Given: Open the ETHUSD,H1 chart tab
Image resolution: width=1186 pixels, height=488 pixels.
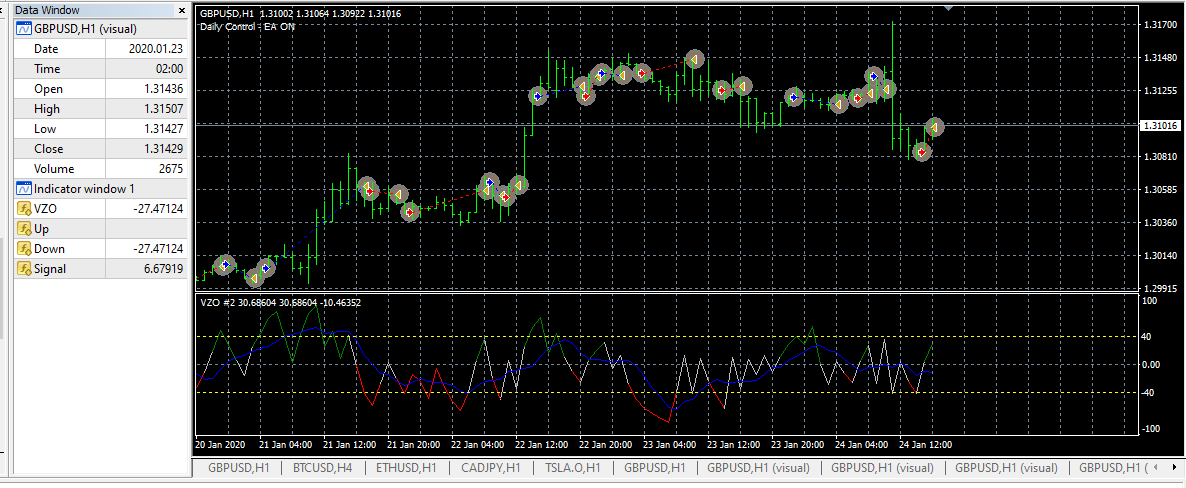Looking at the screenshot, I should (406, 468).
